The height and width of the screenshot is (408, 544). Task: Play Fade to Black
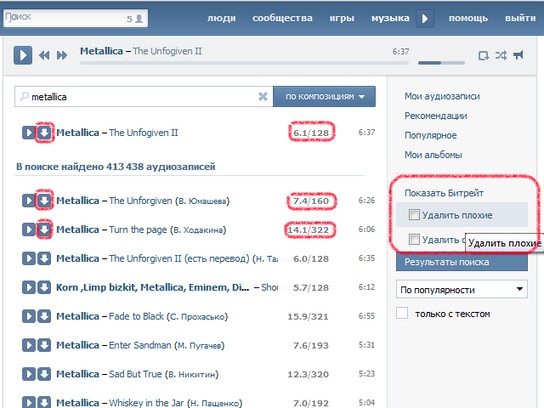click(x=29, y=316)
